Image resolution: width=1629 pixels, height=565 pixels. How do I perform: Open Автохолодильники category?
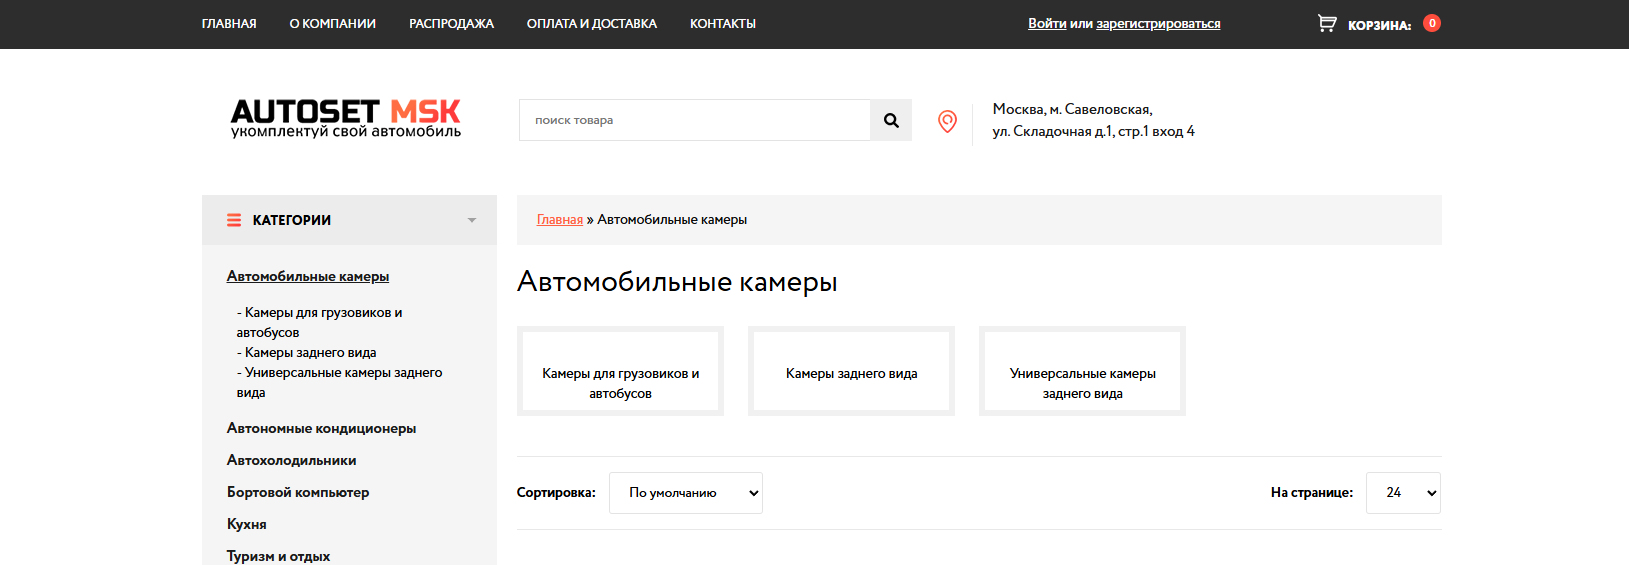tap(291, 460)
